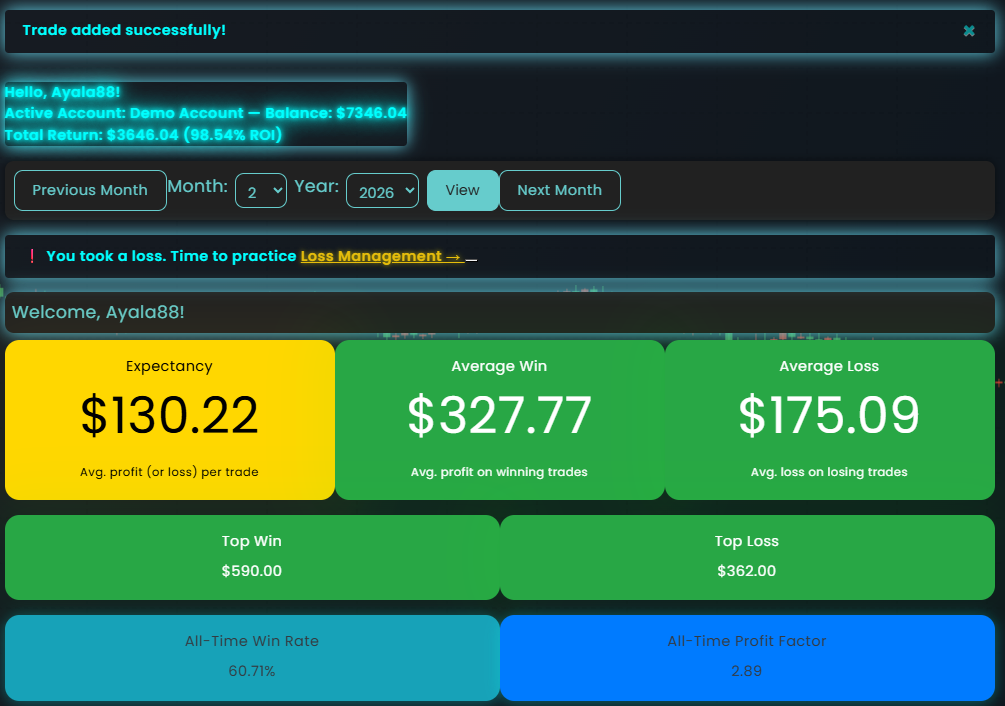Image resolution: width=1005 pixels, height=706 pixels.
Task: Click the red exclamation mark icon
Action: tap(32, 256)
